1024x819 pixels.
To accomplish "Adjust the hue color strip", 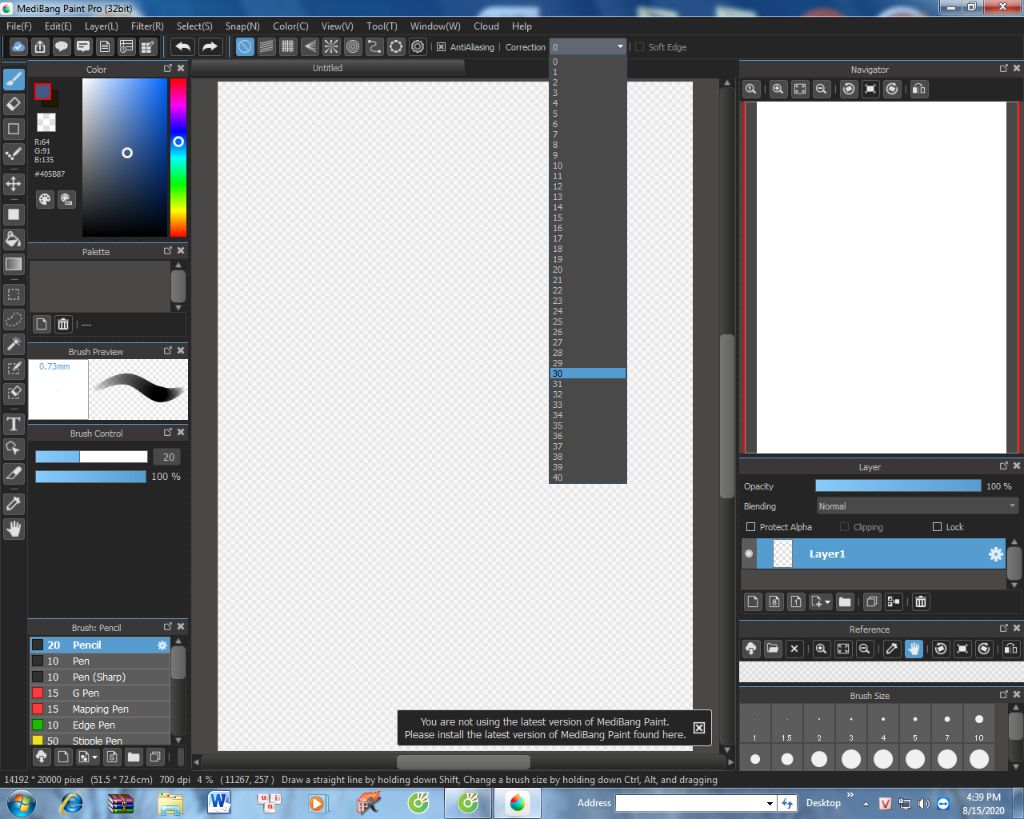I will [x=178, y=157].
